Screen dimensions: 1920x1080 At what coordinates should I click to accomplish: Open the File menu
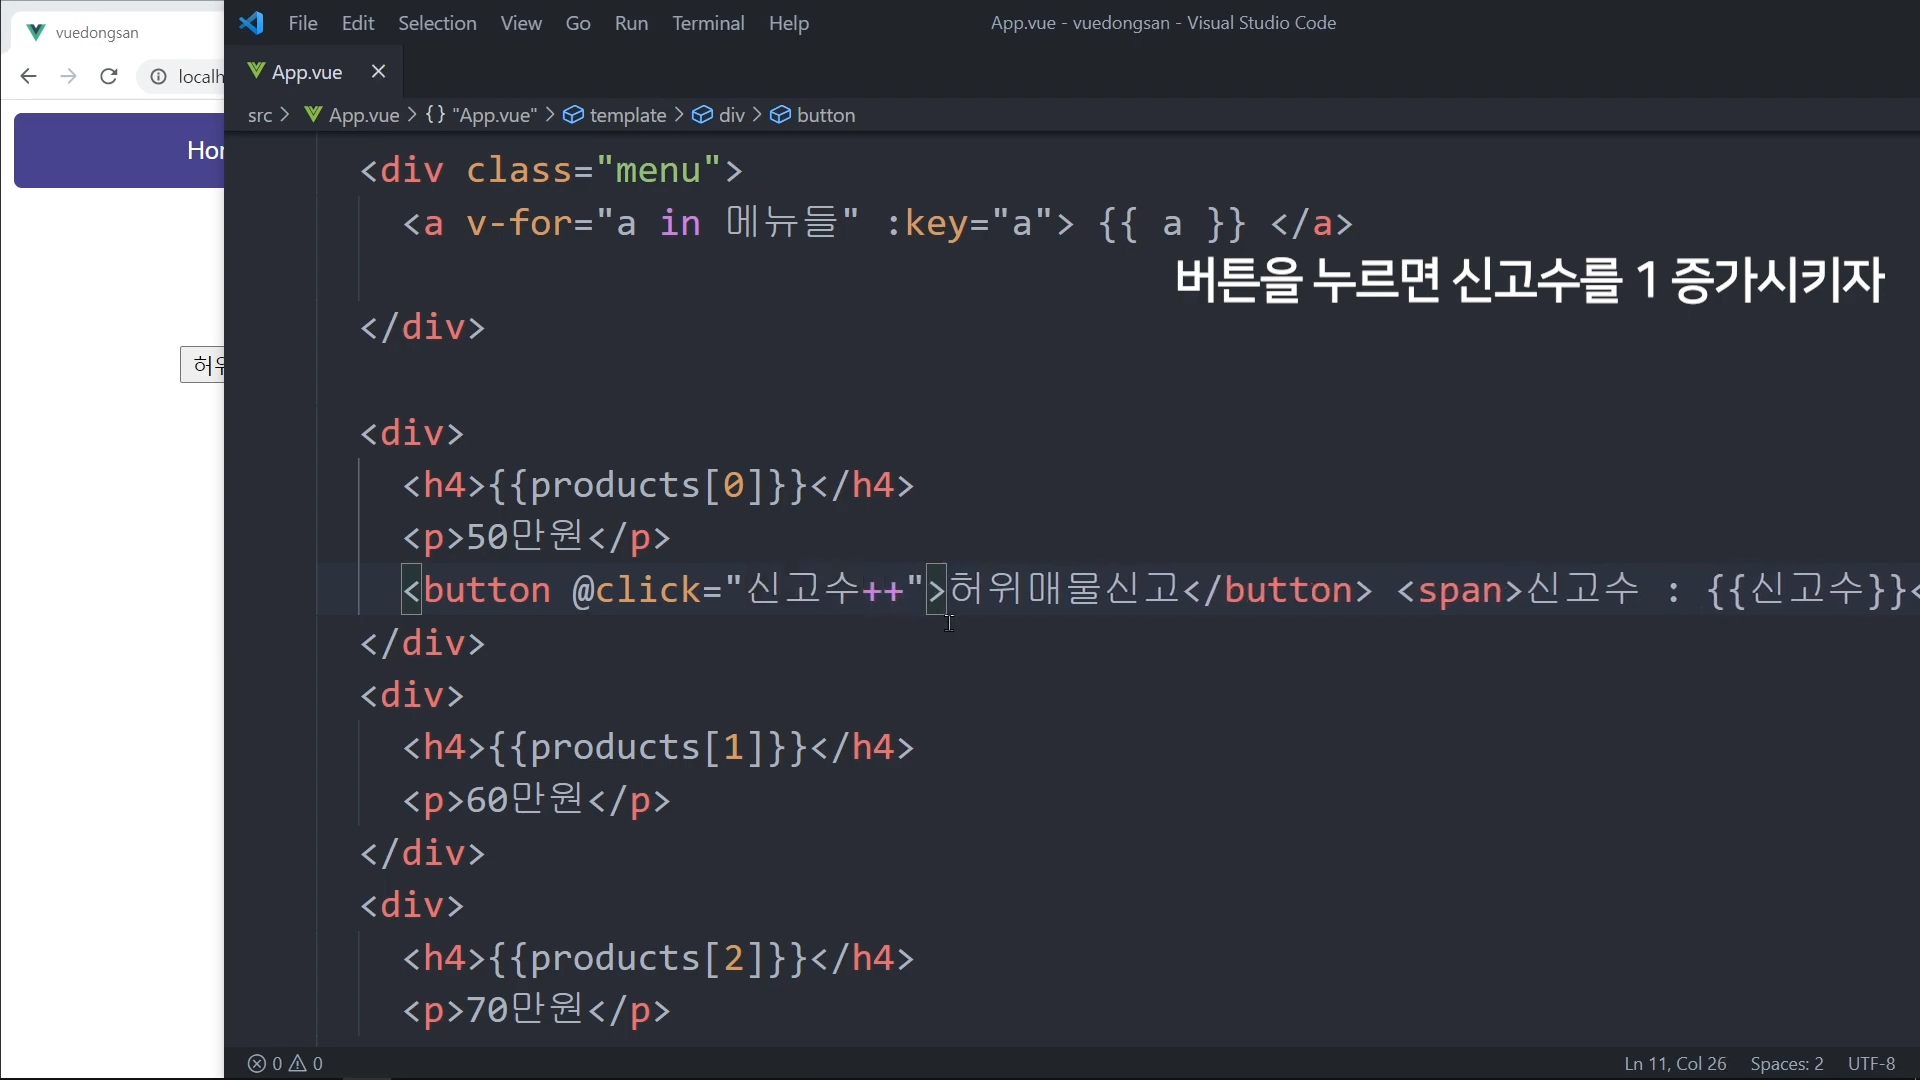(x=302, y=23)
